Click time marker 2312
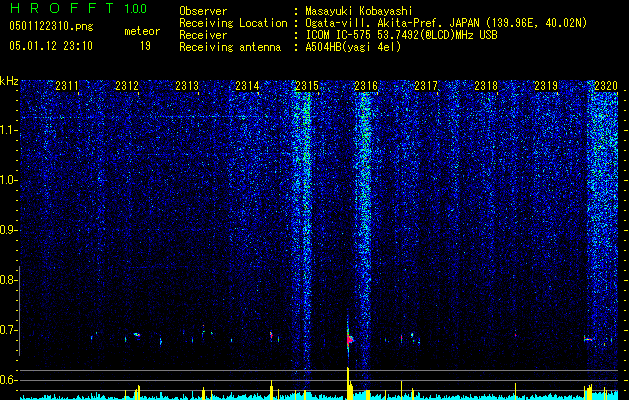 tap(127, 86)
